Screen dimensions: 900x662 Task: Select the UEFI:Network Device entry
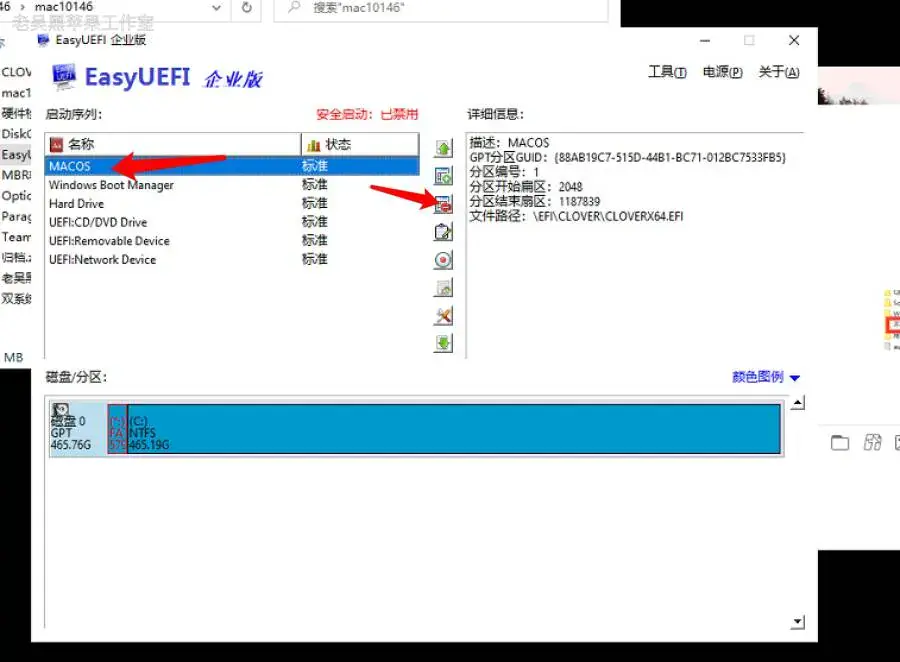(232, 260)
